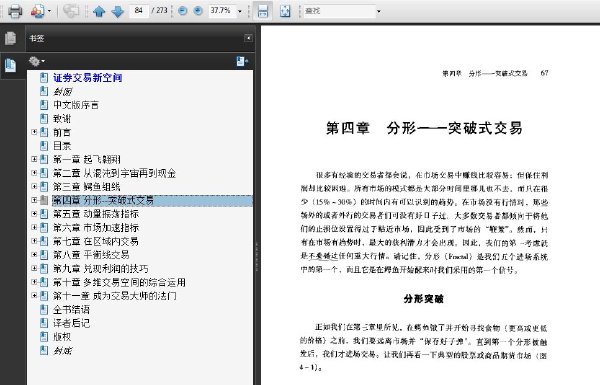This screenshot has width=600, height=385.
Task: Open bookmarks options gear menu
Action: click(x=36, y=61)
